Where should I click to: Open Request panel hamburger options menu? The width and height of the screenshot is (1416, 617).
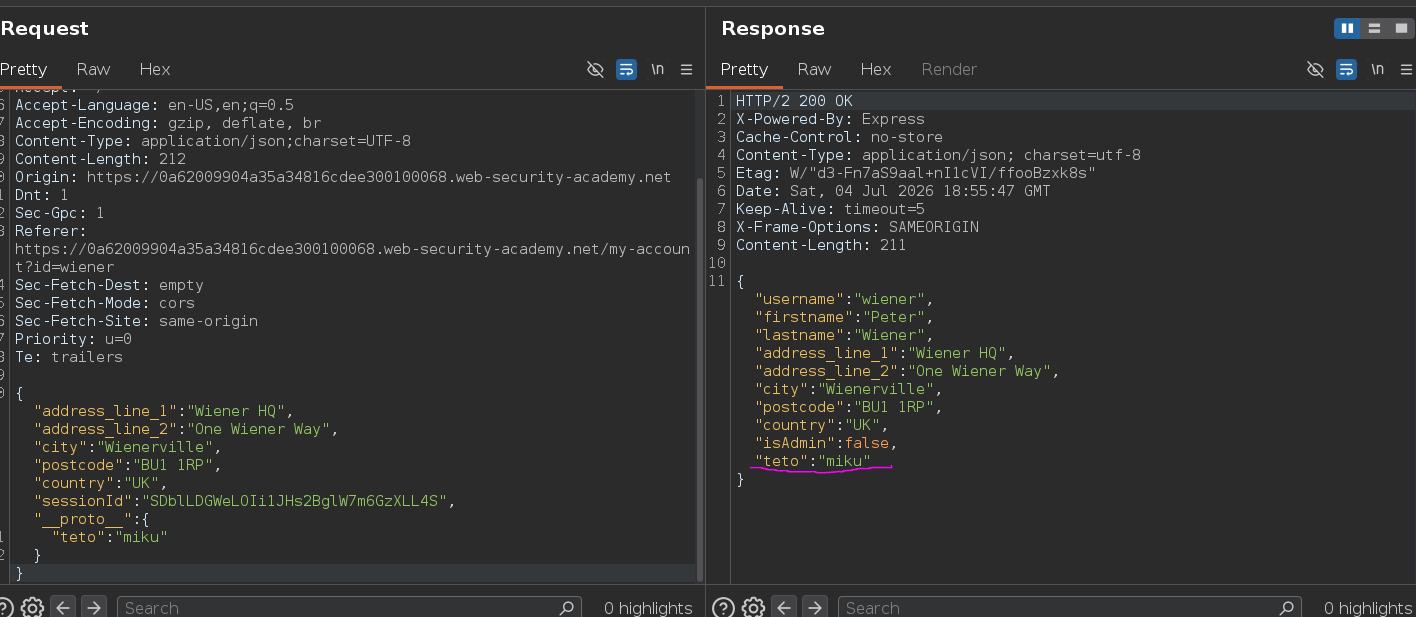coord(686,69)
